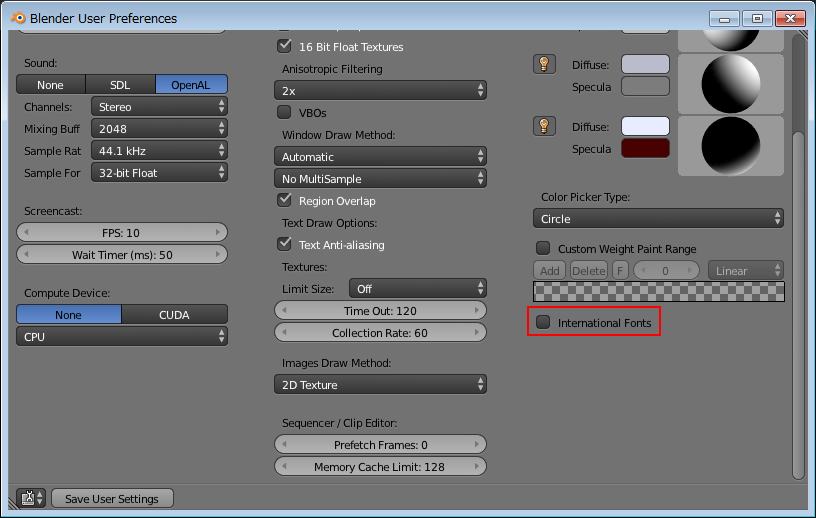
Task: Click Save User Settings button
Action: (x=112, y=498)
